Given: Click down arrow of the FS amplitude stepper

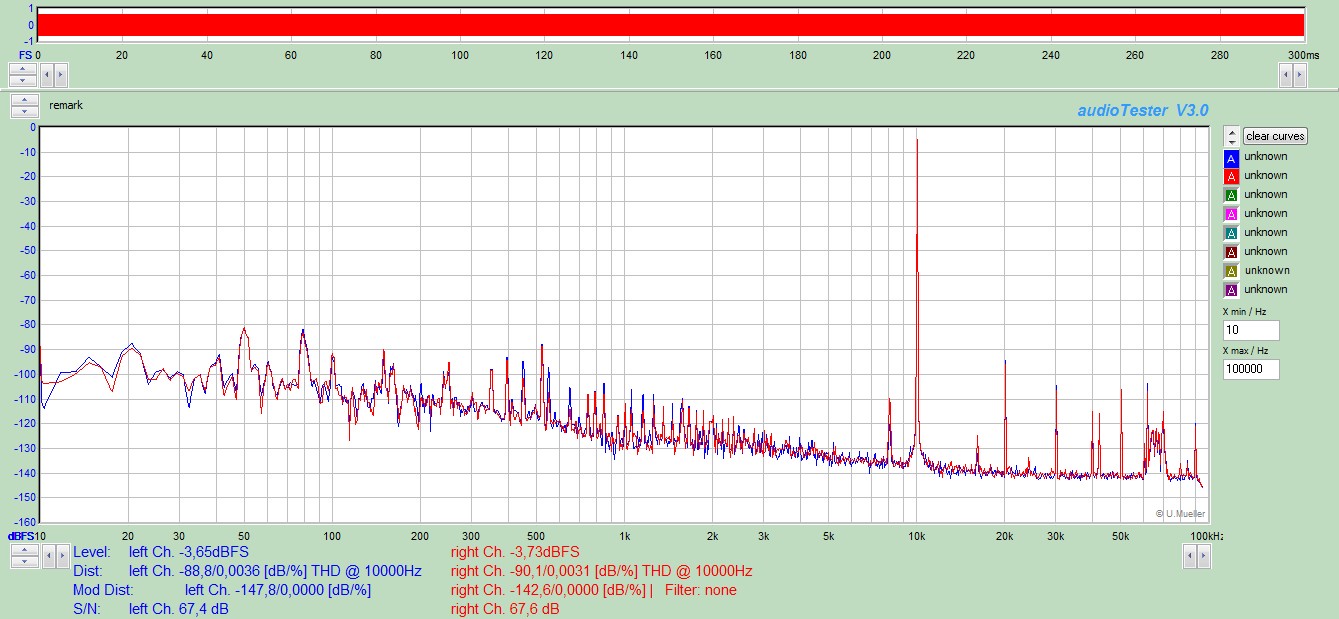Looking at the screenshot, I should coord(23,80).
